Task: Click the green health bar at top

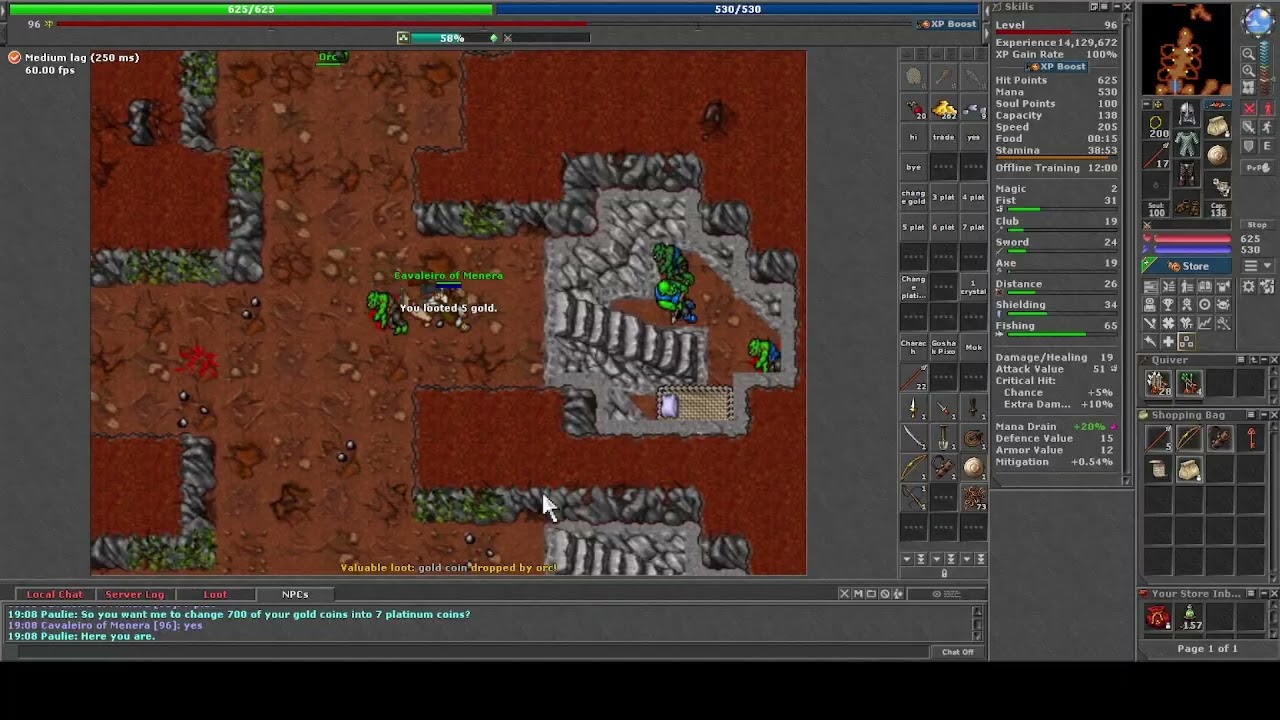Action: [251, 9]
